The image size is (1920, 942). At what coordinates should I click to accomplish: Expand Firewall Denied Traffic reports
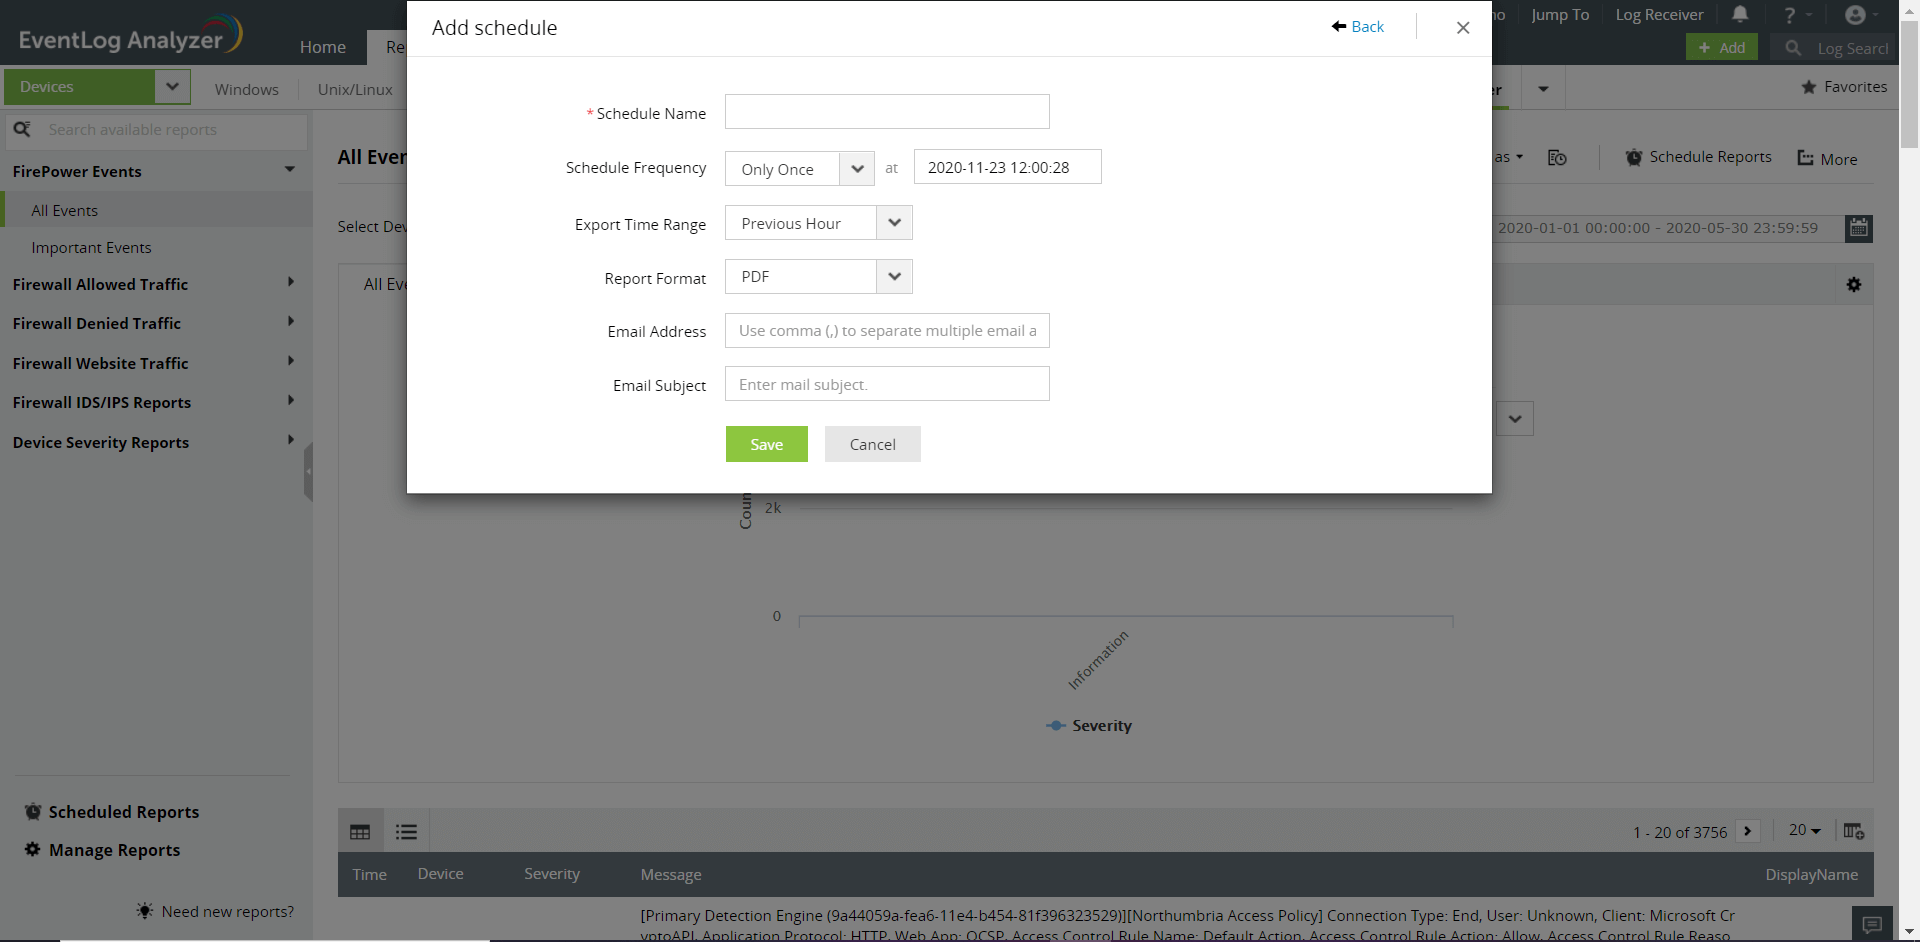coord(291,322)
